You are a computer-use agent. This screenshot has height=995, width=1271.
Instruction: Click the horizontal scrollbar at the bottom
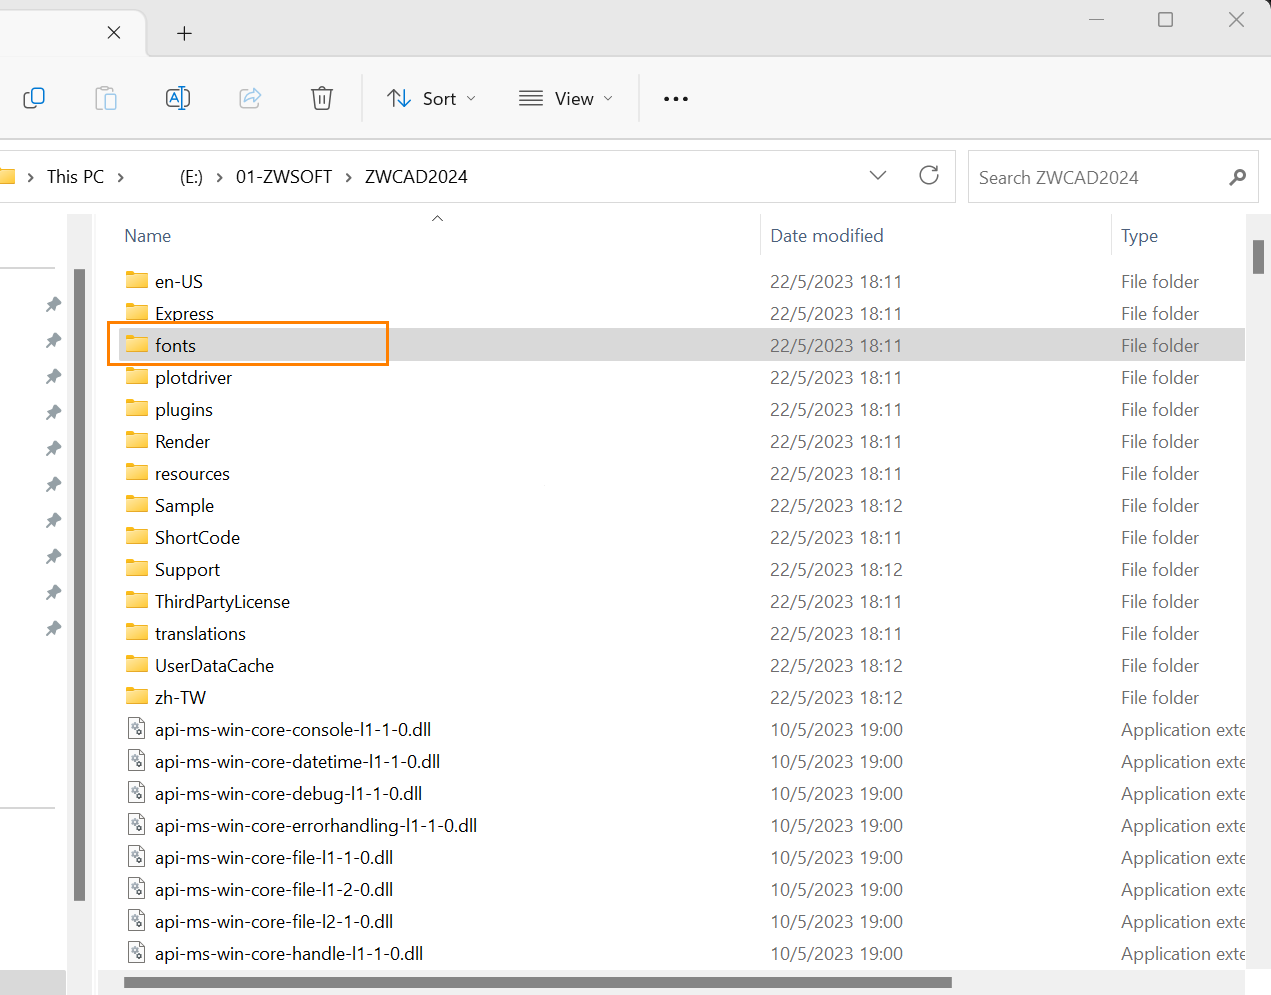click(x=538, y=982)
